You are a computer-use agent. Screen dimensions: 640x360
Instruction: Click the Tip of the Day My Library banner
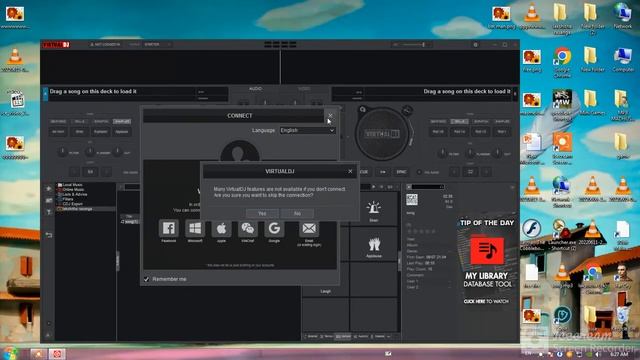coord(487,261)
